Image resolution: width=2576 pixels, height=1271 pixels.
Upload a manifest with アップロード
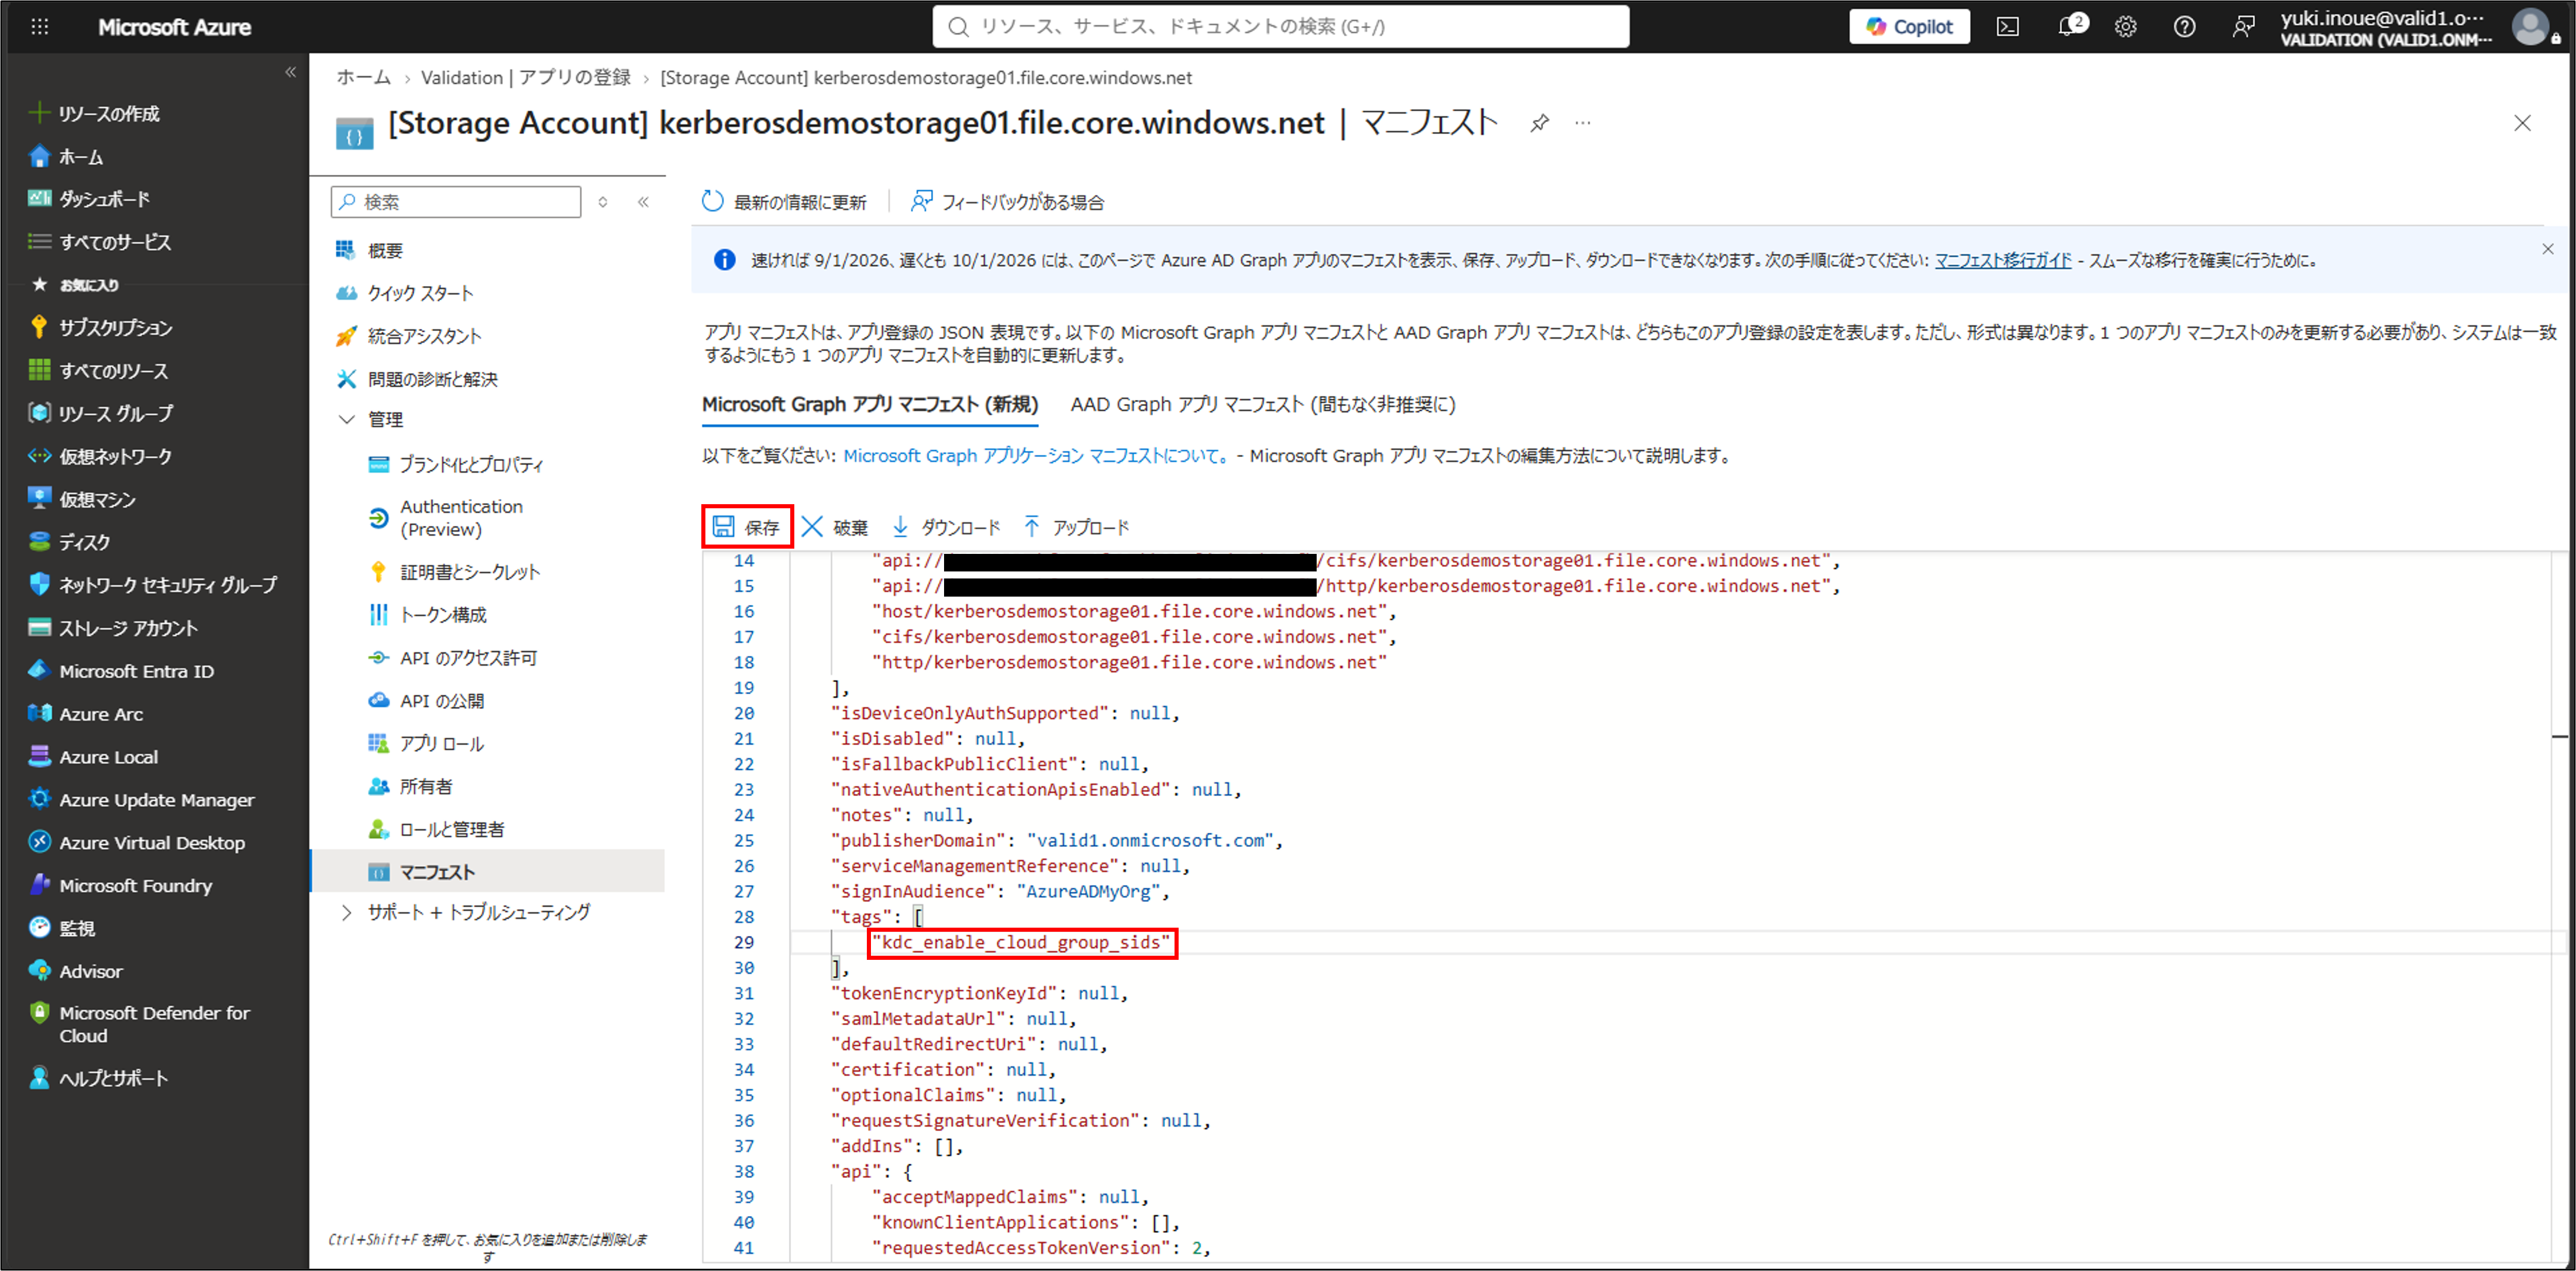[1076, 527]
